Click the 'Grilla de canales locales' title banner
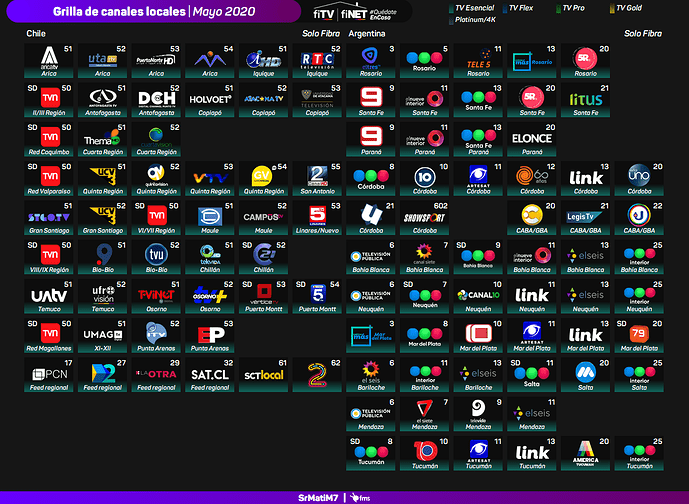The image size is (689, 504). point(154,11)
